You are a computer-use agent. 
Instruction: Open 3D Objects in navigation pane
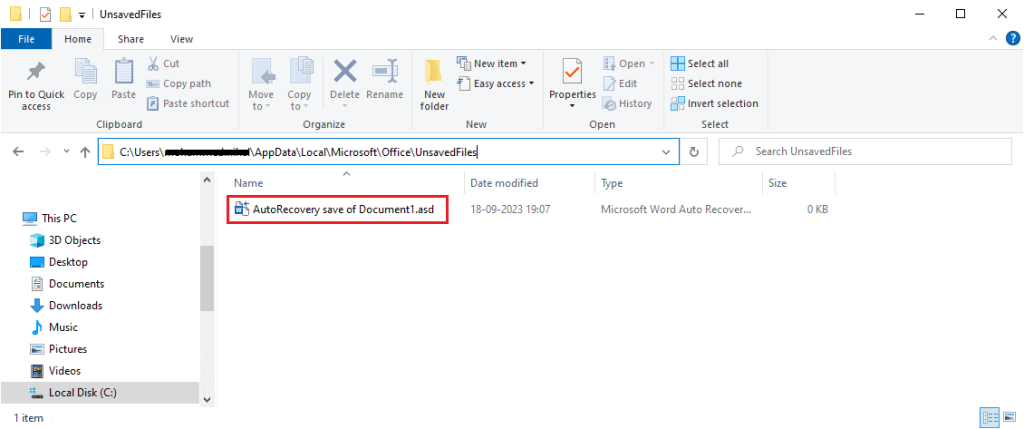click(x=65, y=240)
